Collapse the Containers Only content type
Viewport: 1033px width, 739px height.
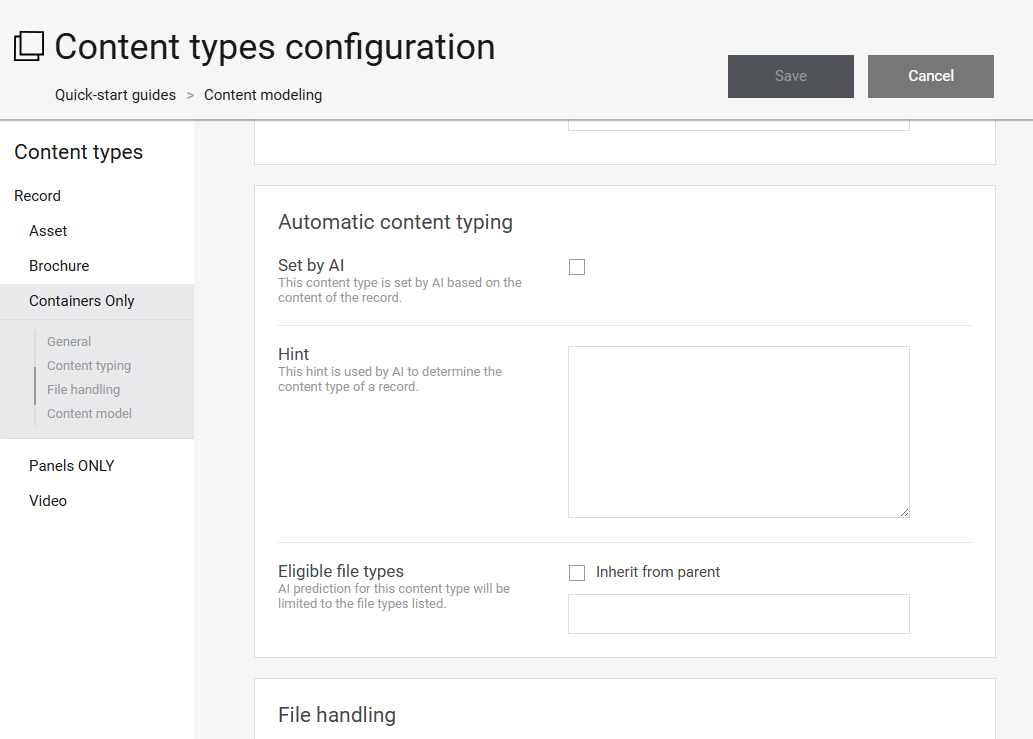pyautogui.click(x=82, y=301)
